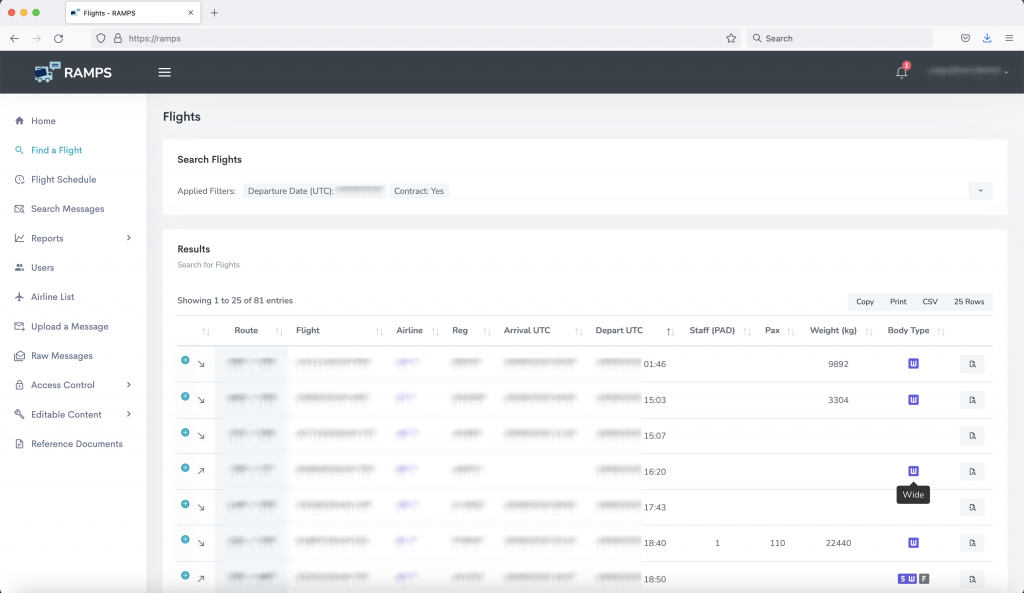Click the Wide body badge on 15:03 row

pyautogui.click(x=913, y=400)
